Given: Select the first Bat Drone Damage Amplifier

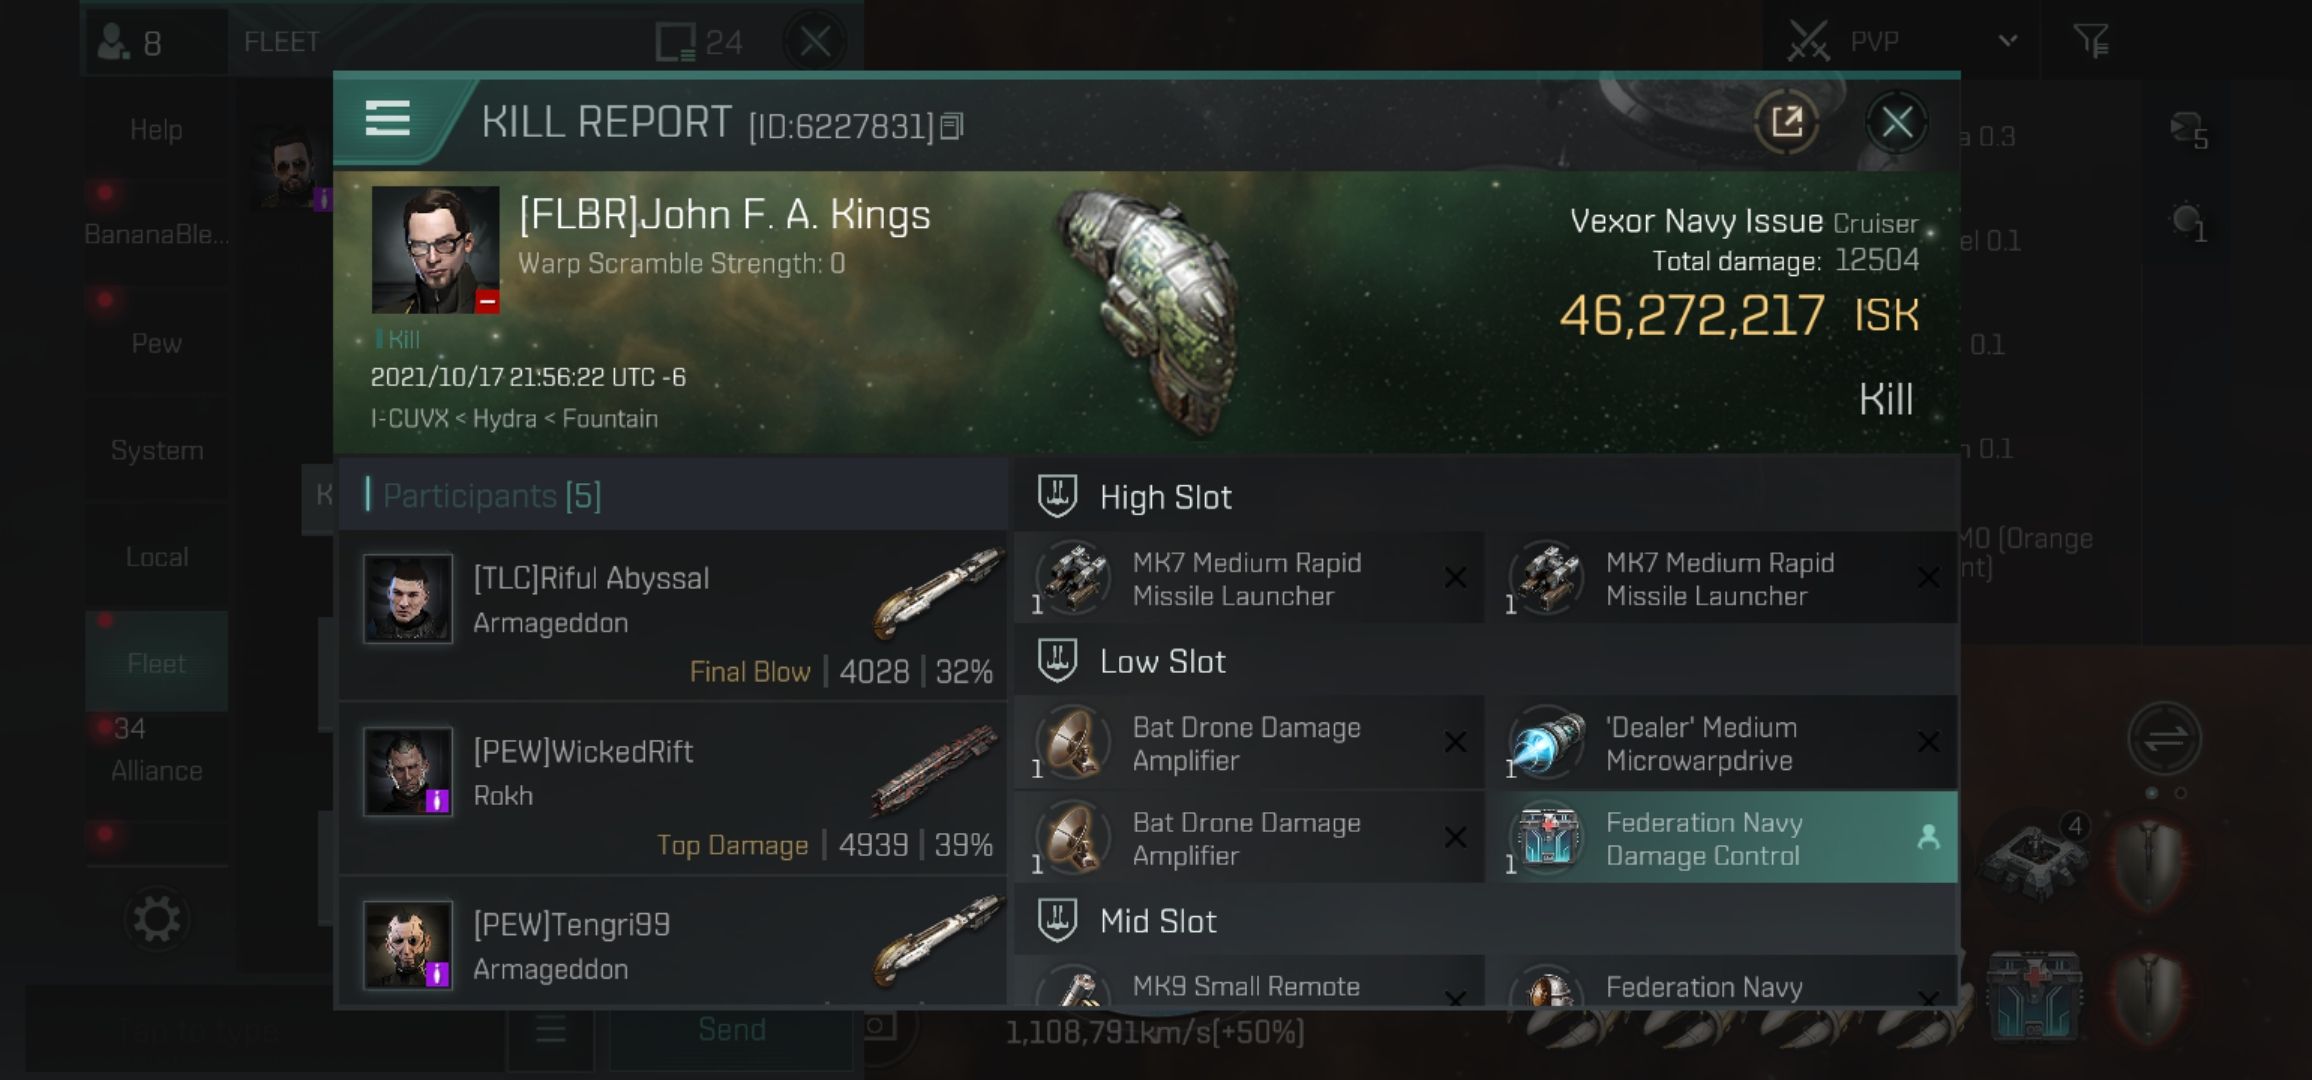Looking at the screenshot, I should pos(1248,743).
